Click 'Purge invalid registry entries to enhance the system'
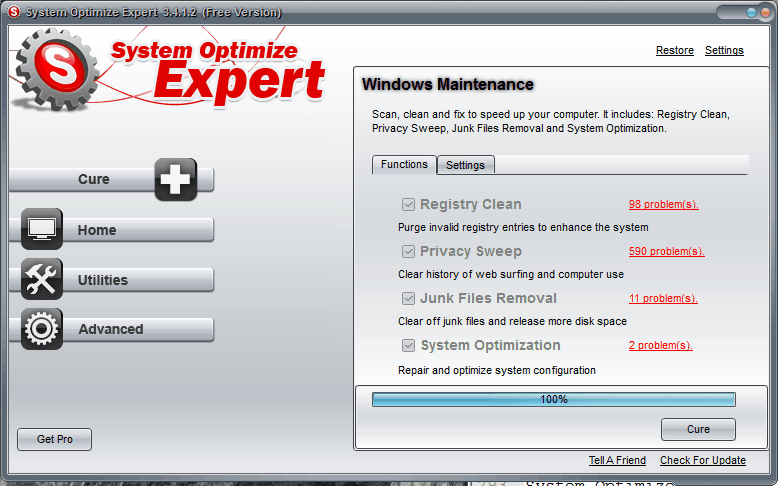This screenshot has width=778, height=486. (x=523, y=227)
